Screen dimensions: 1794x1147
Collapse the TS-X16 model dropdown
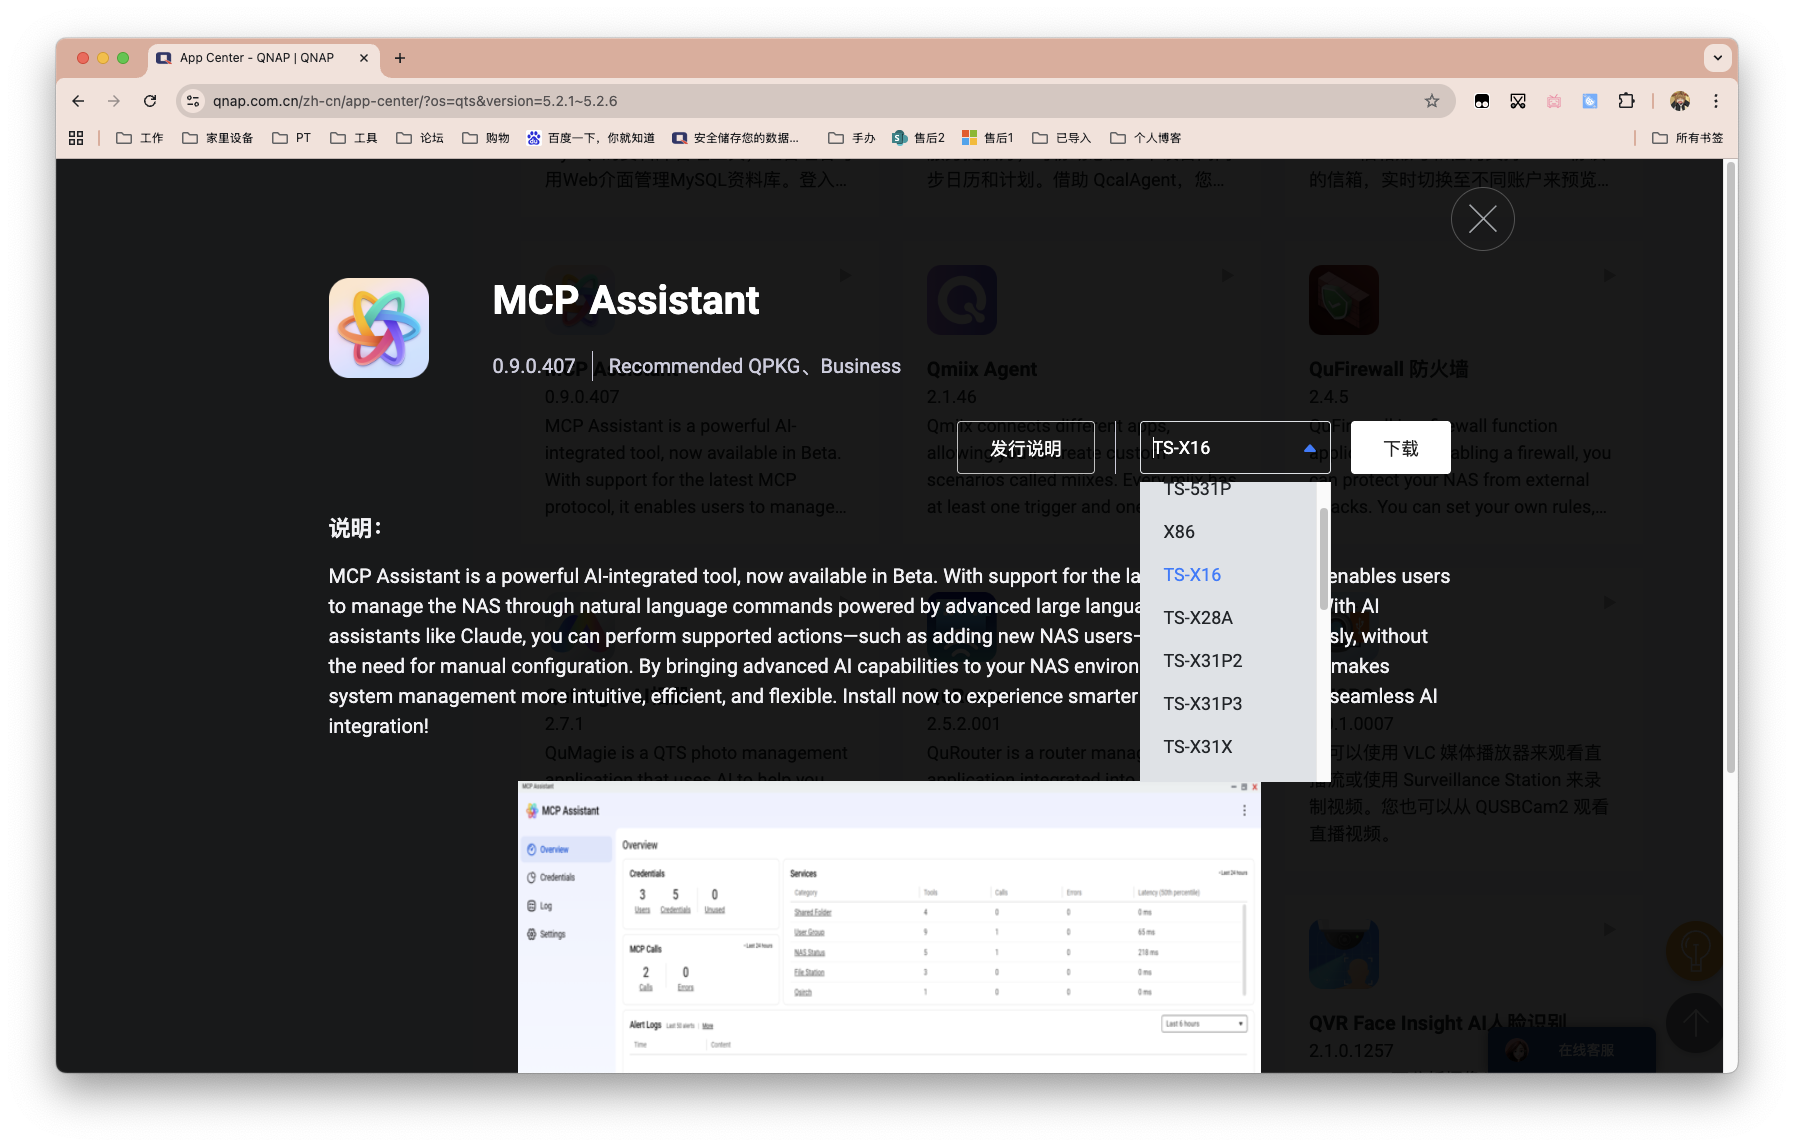1309,448
